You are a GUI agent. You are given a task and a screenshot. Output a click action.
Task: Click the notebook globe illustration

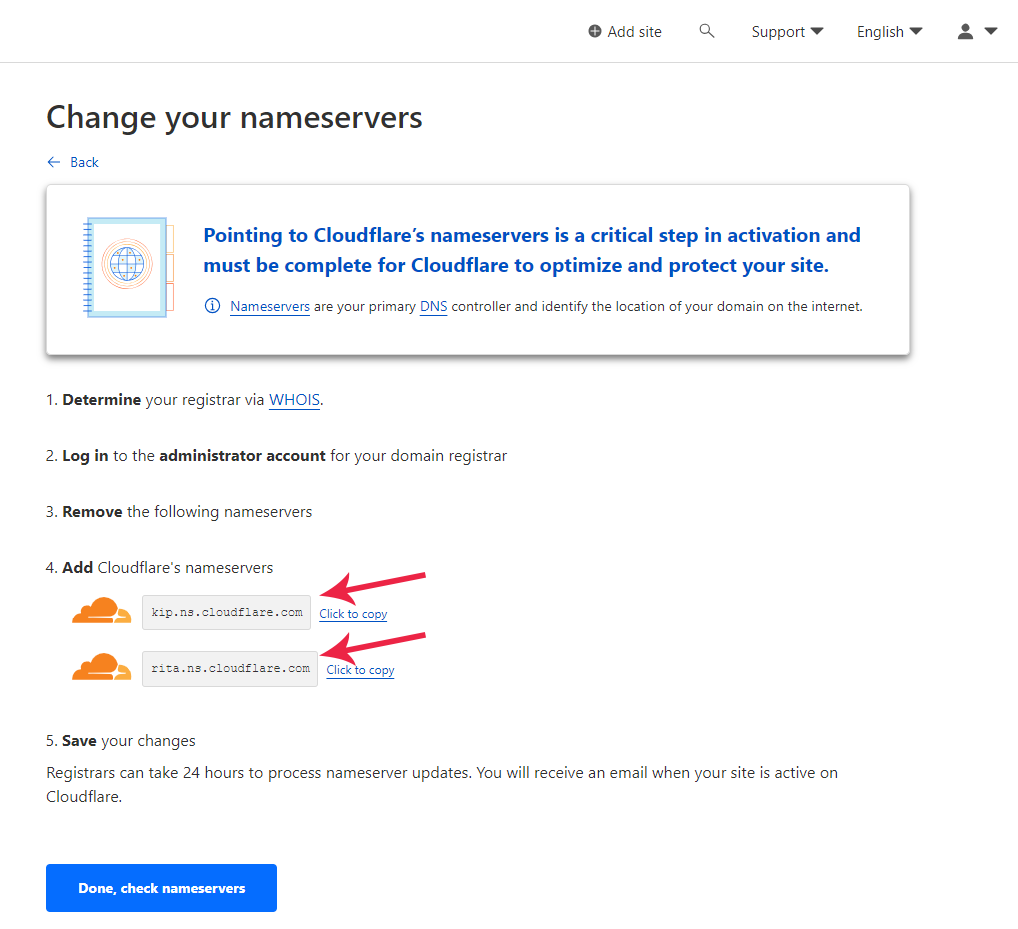[x=126, y=267]
